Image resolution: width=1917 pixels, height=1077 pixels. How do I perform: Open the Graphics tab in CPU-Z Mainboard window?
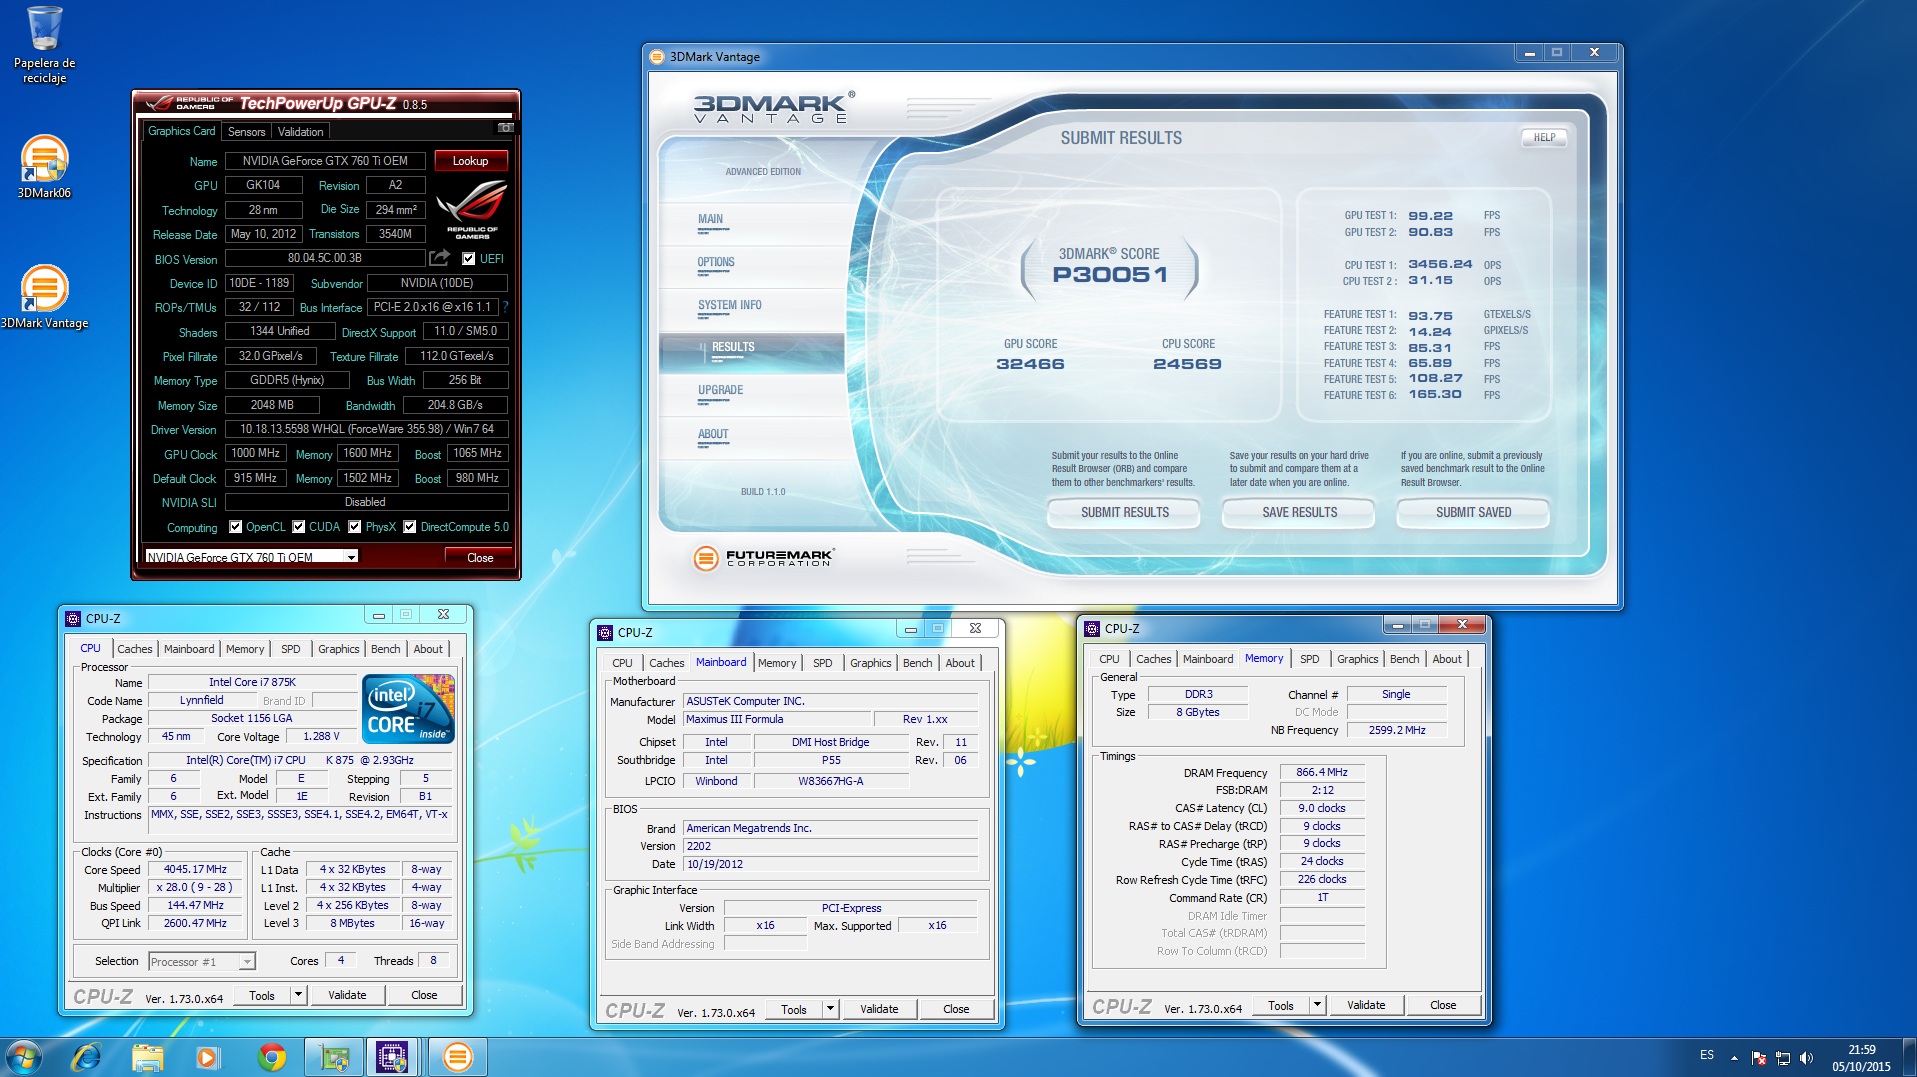[870, 663]
